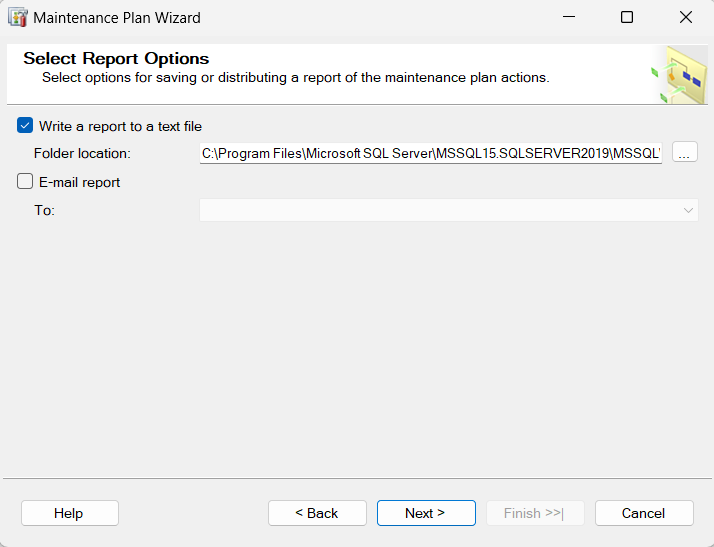Image resolution: width=714 pixels, height=547 pixels.
Task: Browse for folder using the ellipsis button
Action: tap(684, 152)
